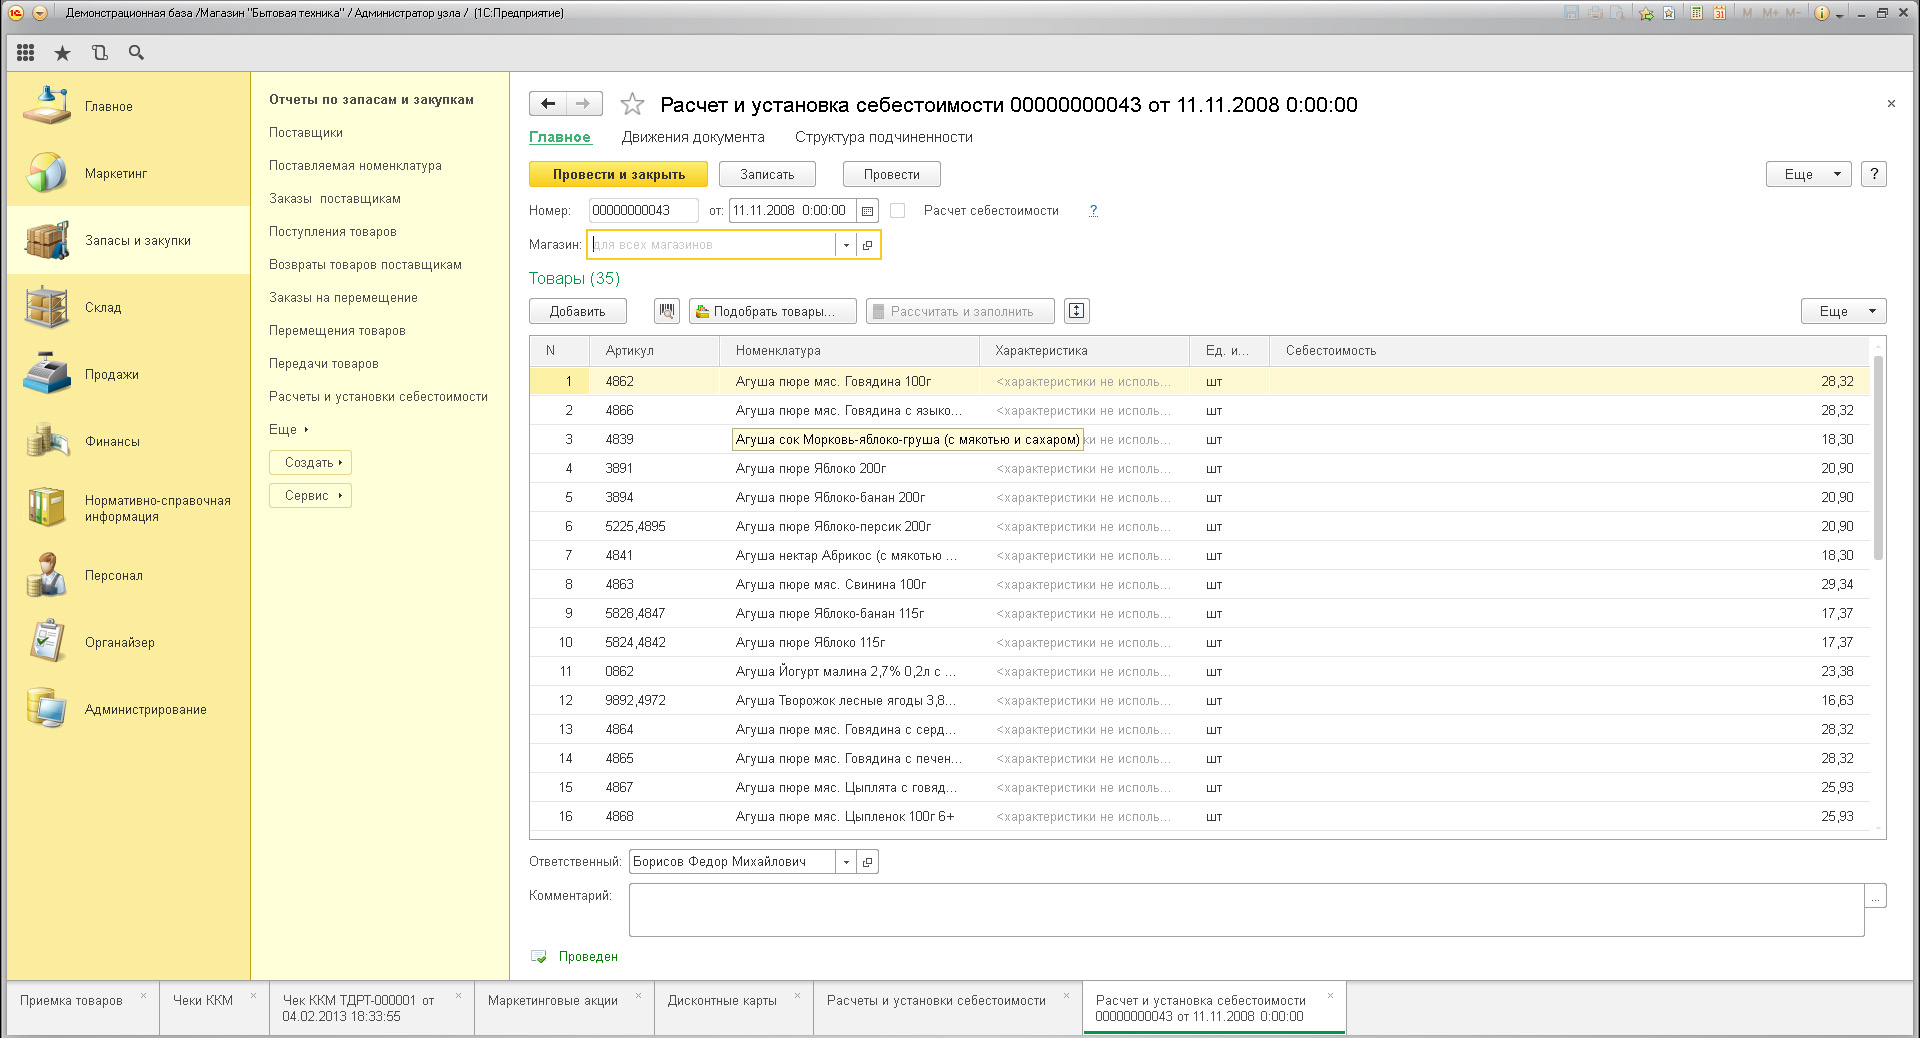Click the table vertical scrollbar
The height and width of the screenshot is (1038, 1920).
(1878, 458)
